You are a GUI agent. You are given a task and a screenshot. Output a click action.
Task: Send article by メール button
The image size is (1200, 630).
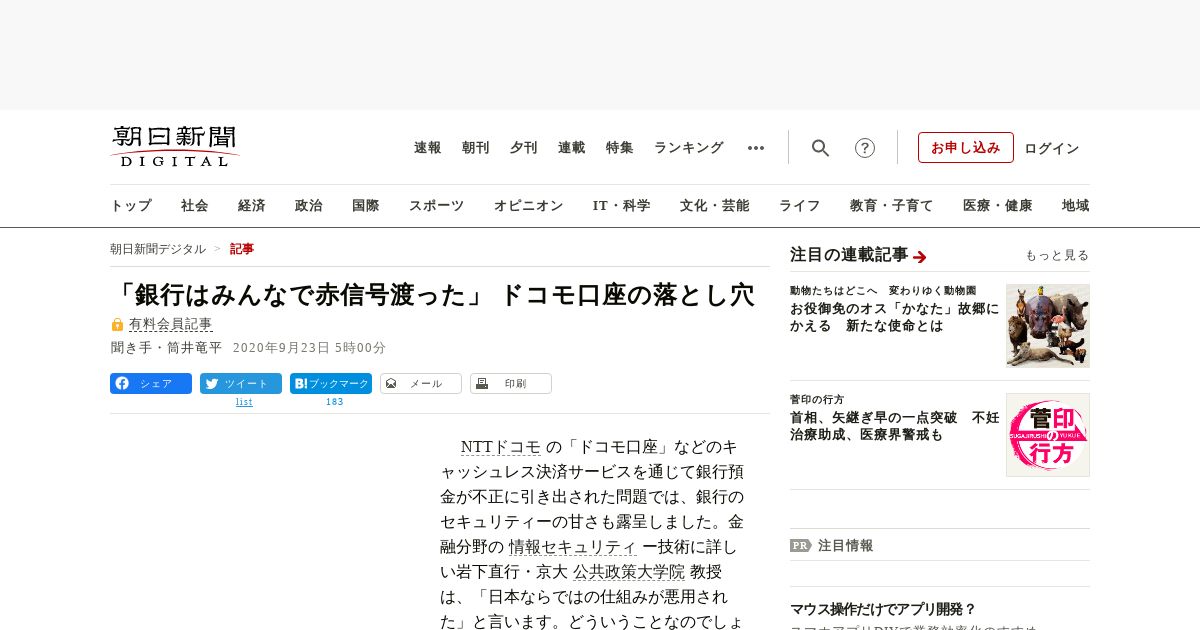point(421,384)
